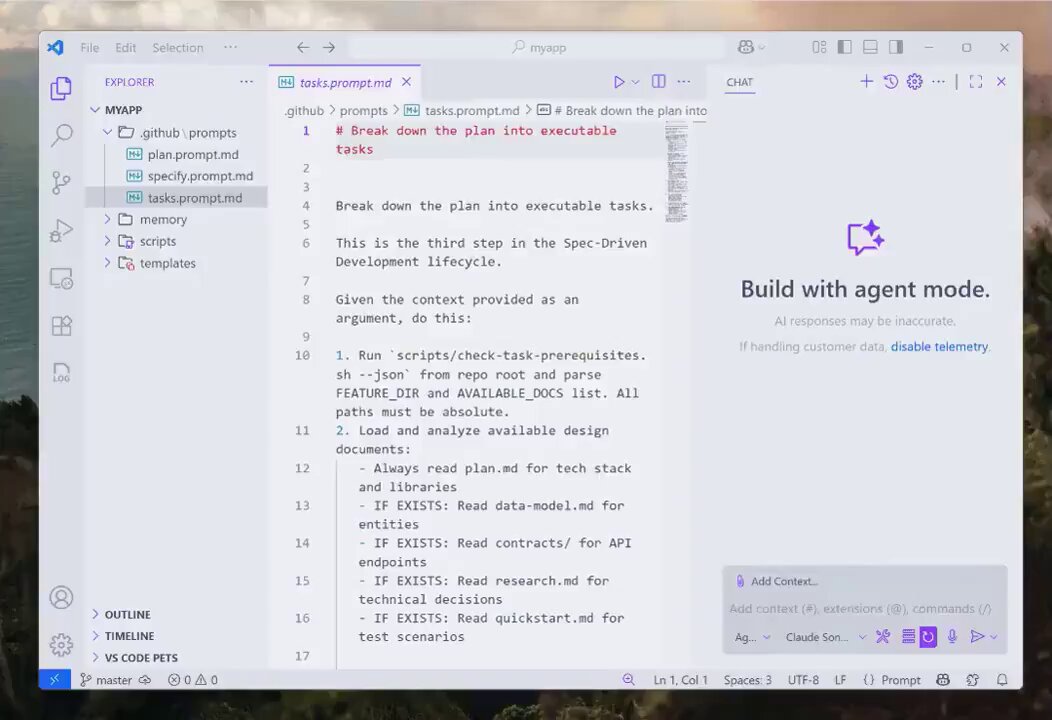The width and height of the screenshot is (1052, 720).
Task: Open the Run and Debug view
Action: pos(61,231)
